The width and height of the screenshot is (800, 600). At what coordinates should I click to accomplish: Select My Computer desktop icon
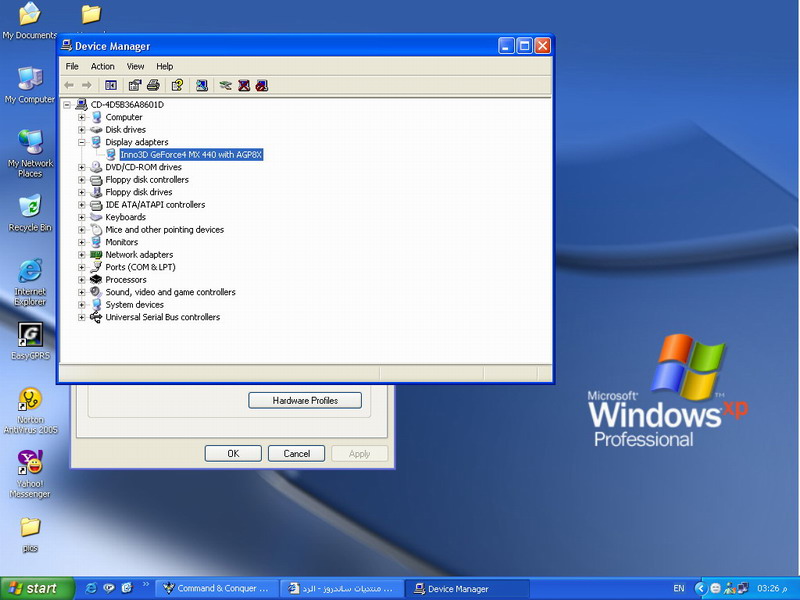(x=30, y=85)
